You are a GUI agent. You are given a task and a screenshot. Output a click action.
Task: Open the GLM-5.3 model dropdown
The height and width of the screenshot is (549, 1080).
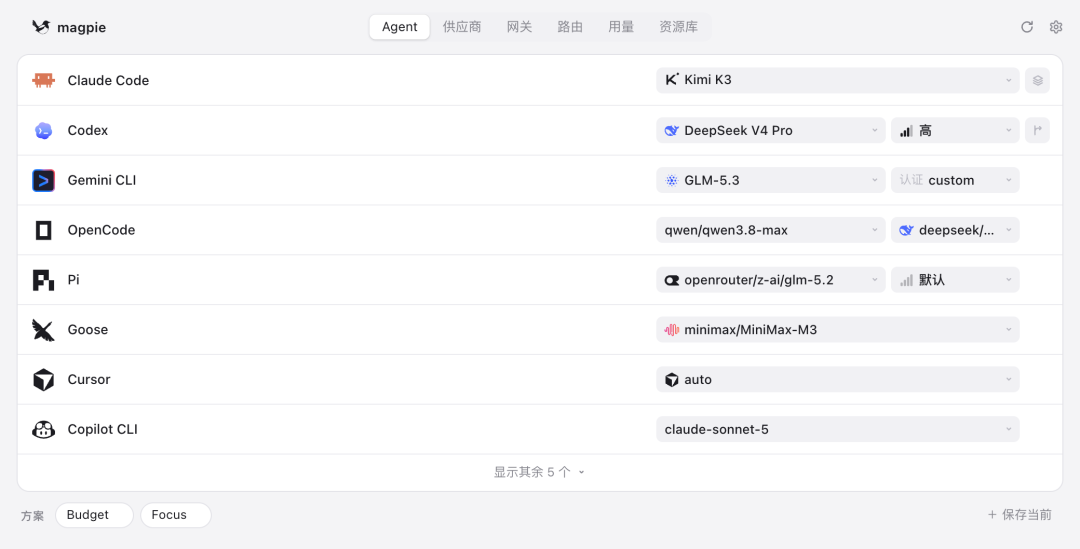771,180
